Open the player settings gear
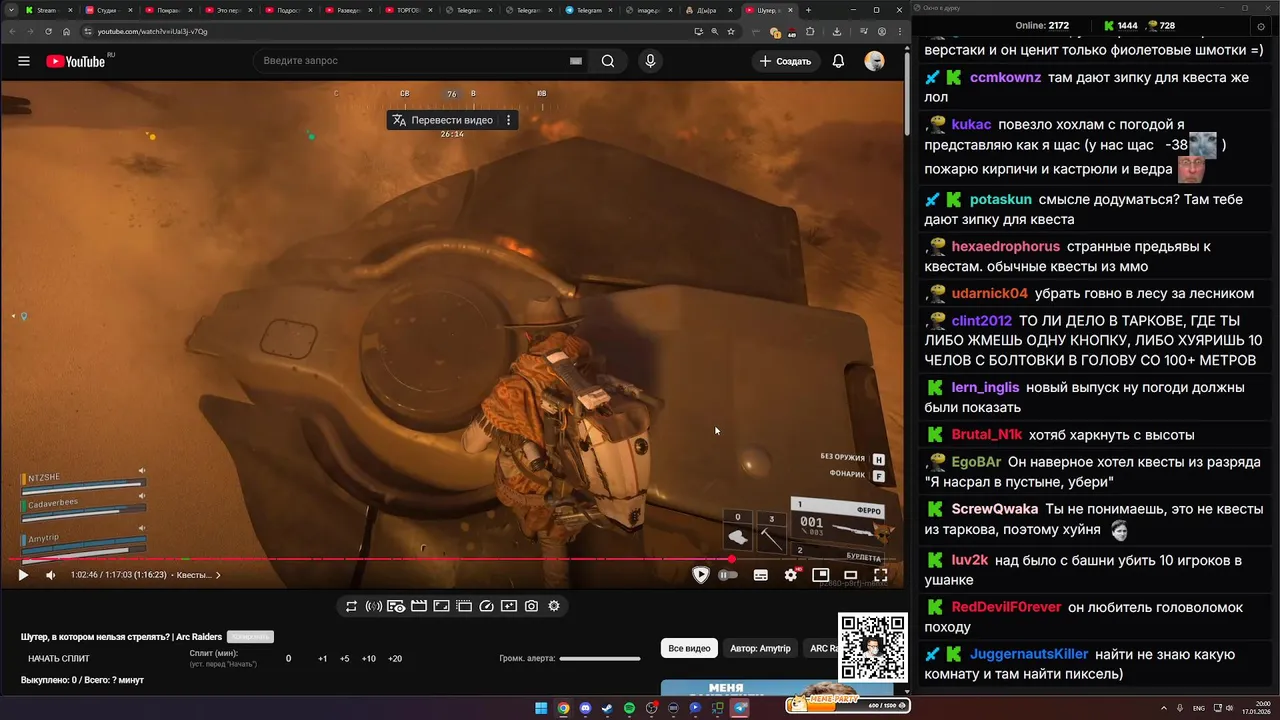Viewport: 1280px width, 720px height. point(791,575)
